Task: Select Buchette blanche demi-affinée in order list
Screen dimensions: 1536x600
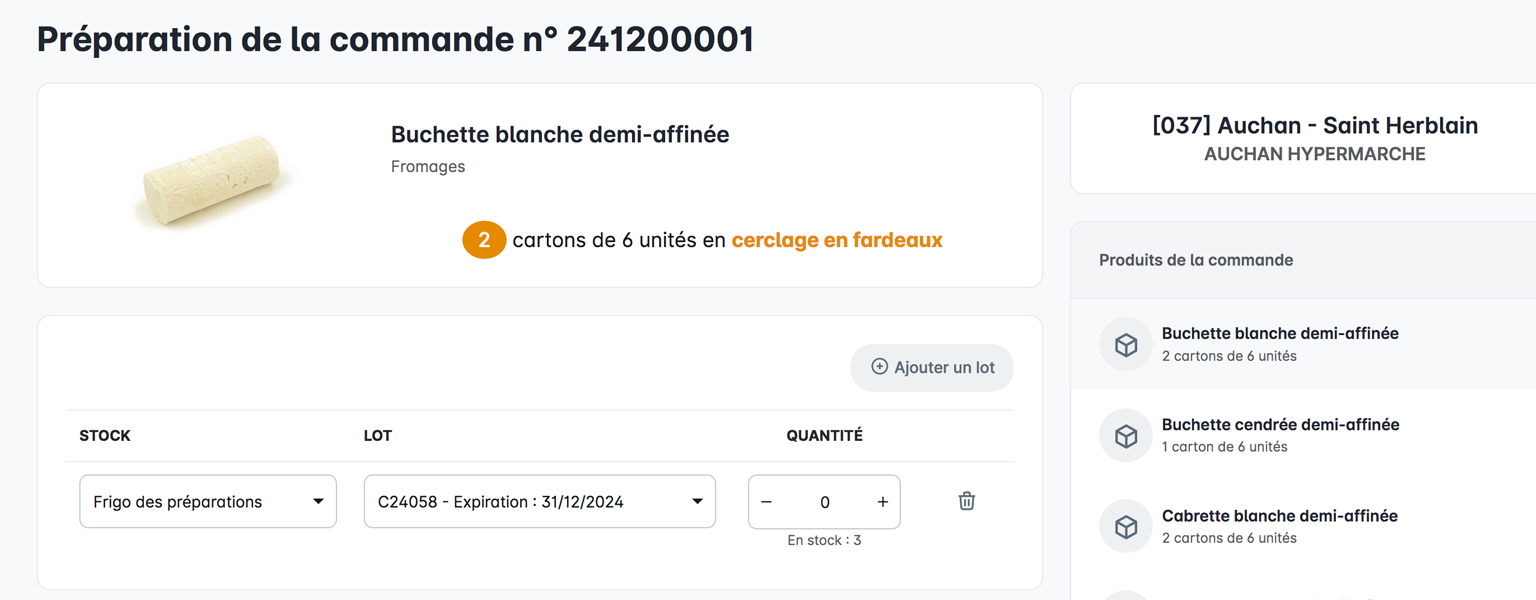Action: click(x=1280, y=343)
